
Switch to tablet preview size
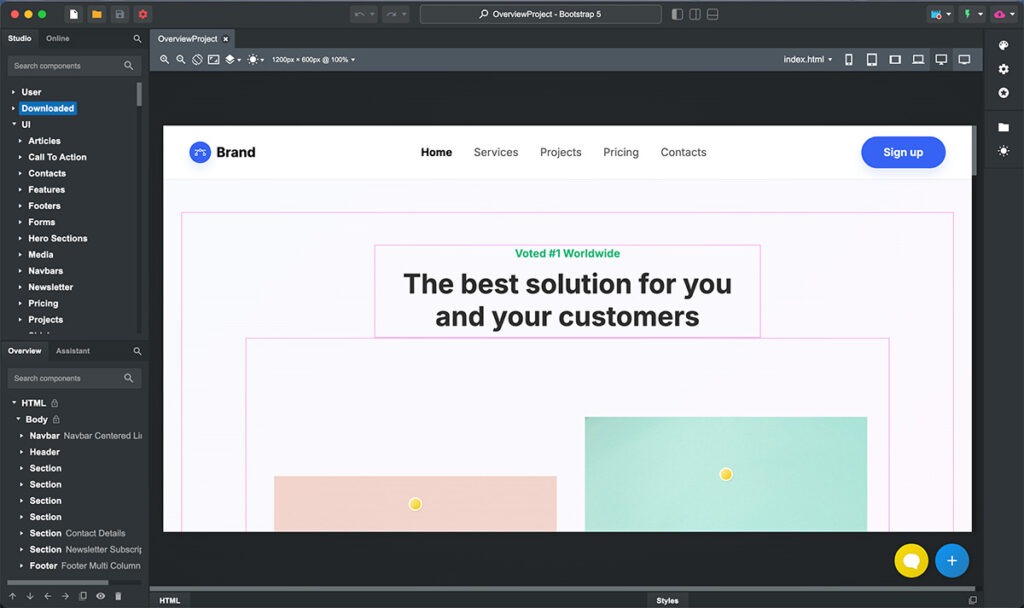coord(872,59)
